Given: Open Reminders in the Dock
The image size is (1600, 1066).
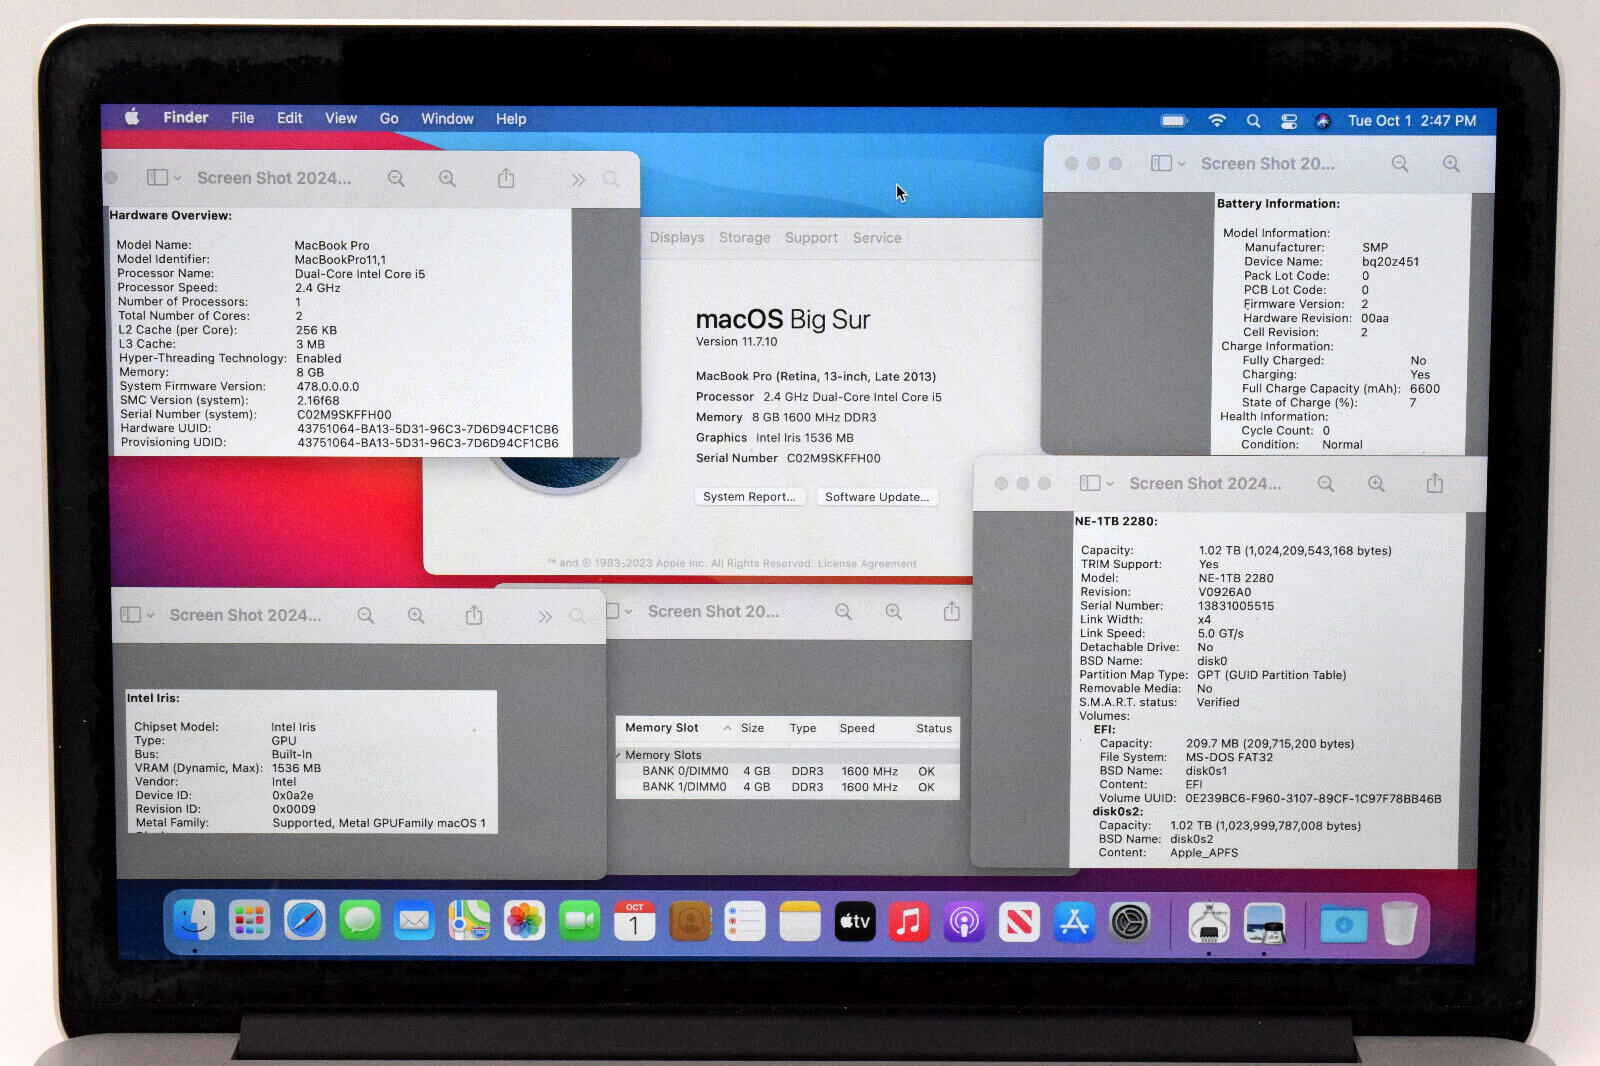Looking at the screenshot, I should tap(744, 921).
